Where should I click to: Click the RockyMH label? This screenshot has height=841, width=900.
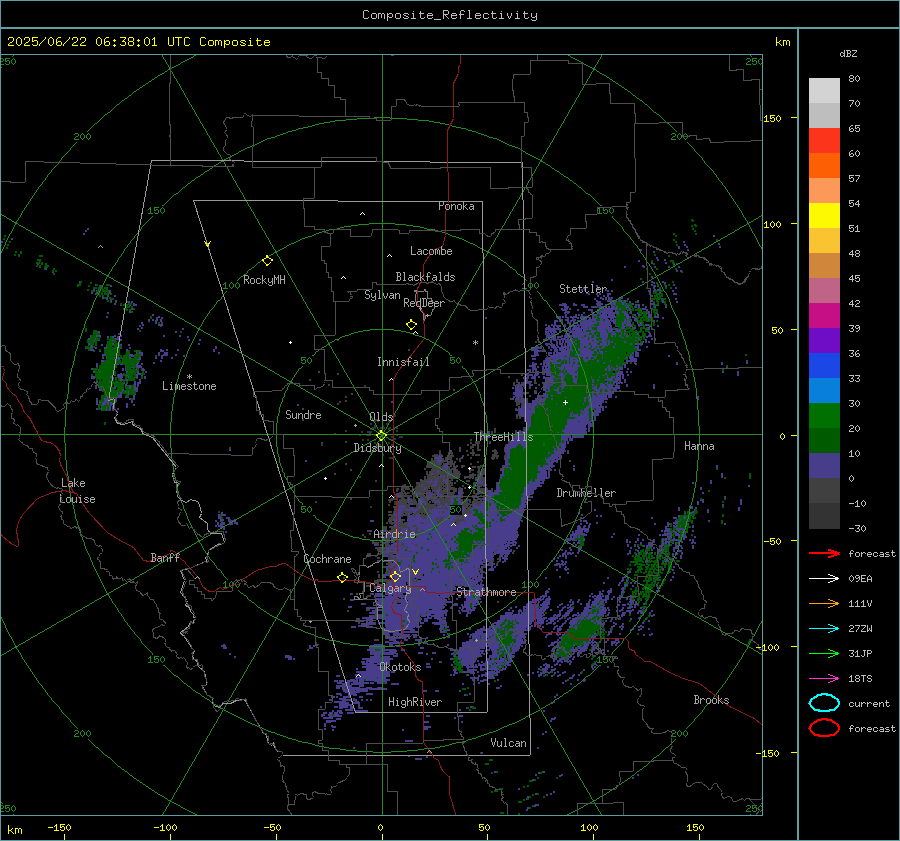point(264,280)
